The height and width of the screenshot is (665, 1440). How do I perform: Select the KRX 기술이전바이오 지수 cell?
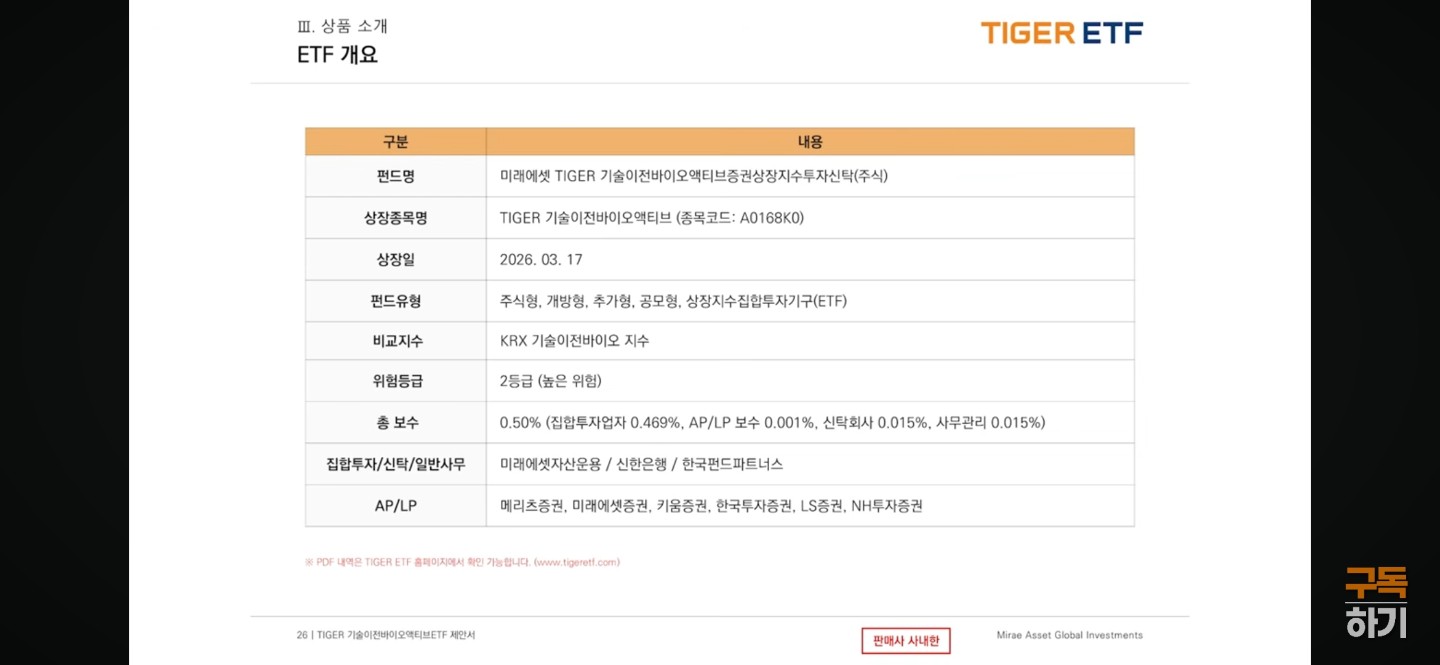coord(574,341)
